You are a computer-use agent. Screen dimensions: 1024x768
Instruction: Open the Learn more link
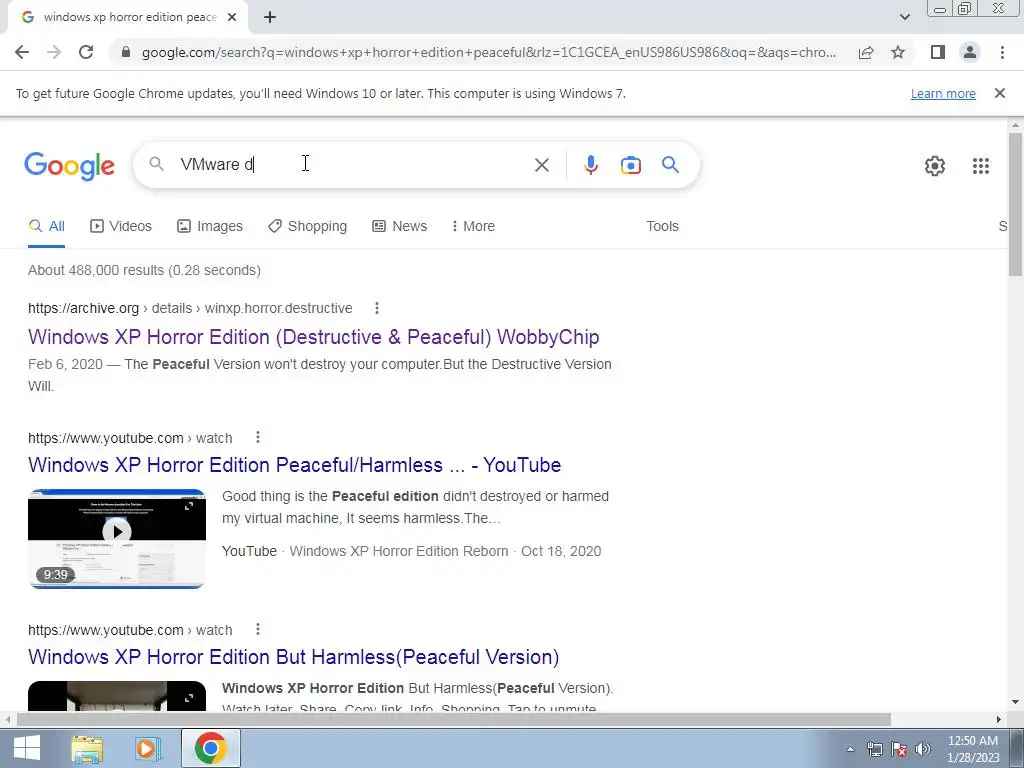943,93
